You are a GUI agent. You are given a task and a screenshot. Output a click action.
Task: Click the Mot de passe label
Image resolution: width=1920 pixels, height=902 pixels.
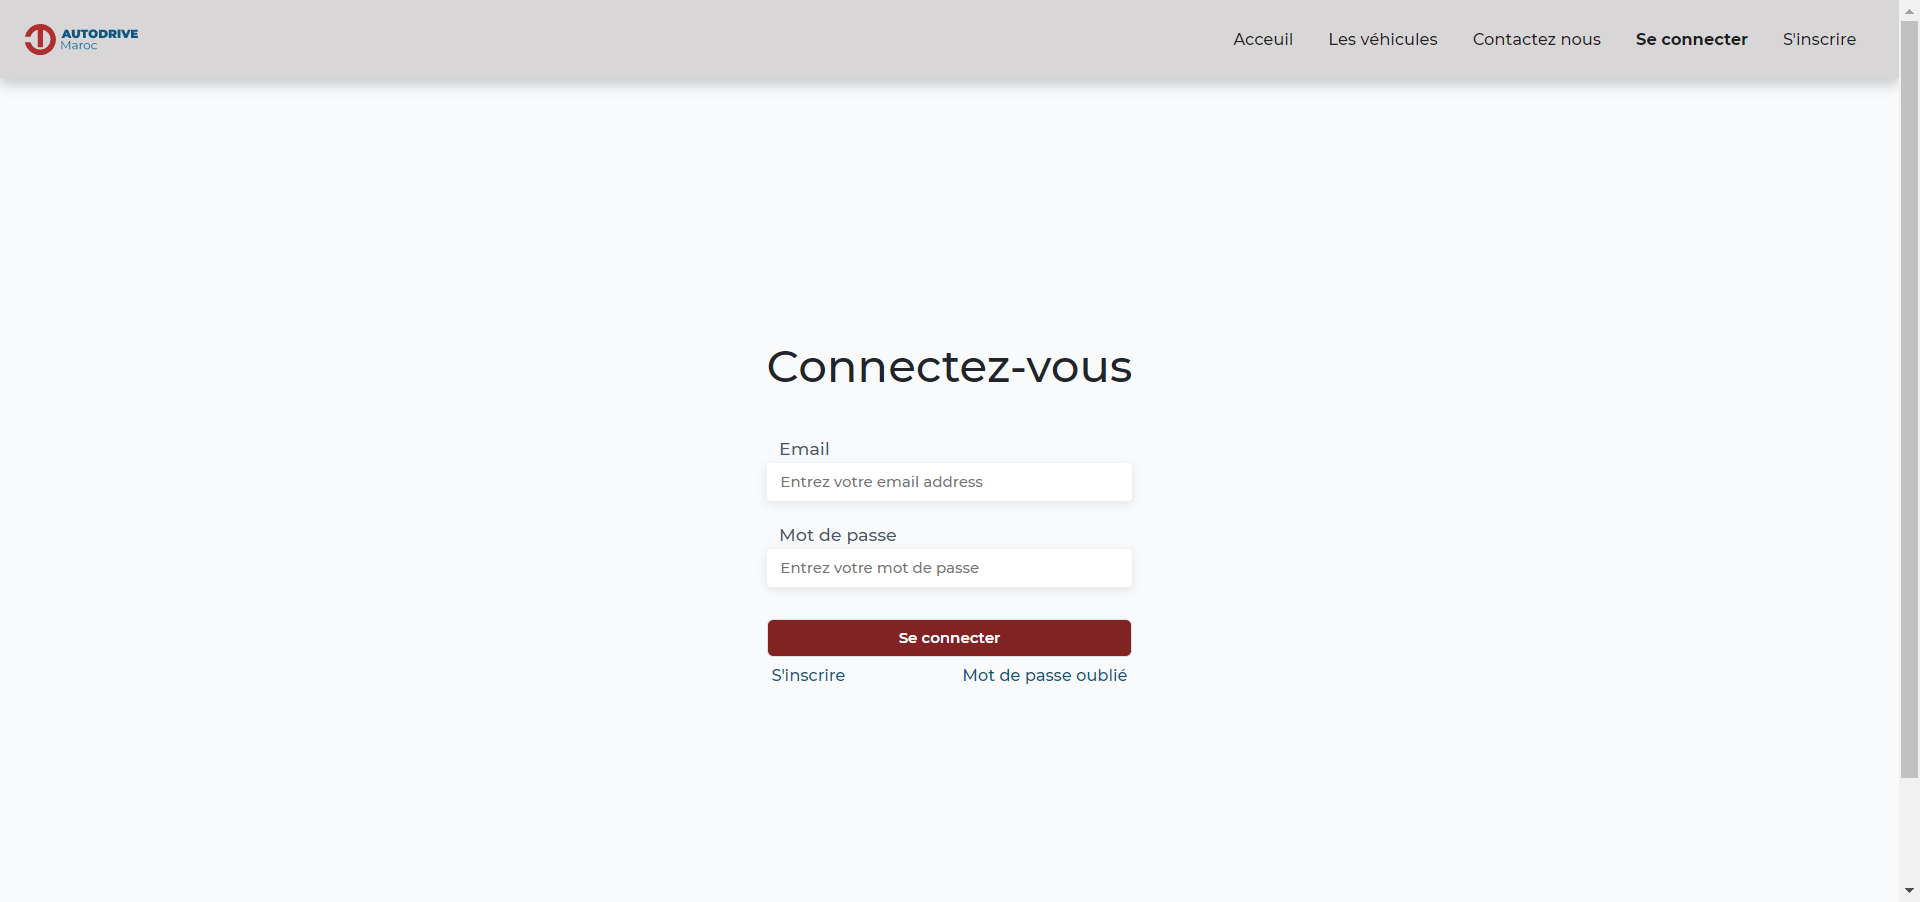[838, 535]
